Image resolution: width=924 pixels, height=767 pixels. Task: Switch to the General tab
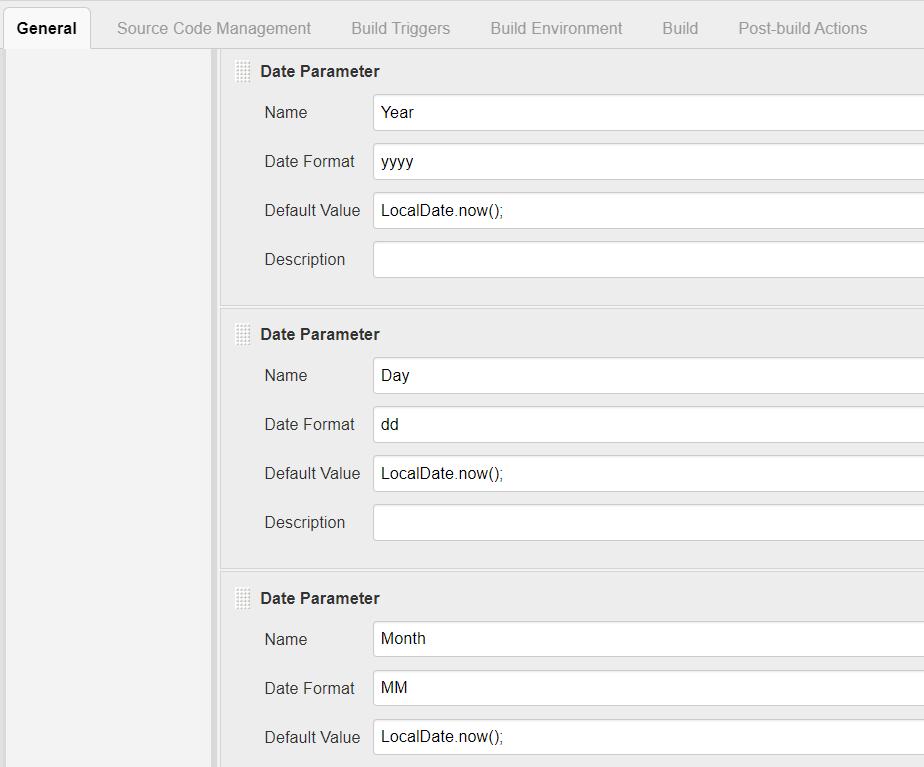[47, 28]
